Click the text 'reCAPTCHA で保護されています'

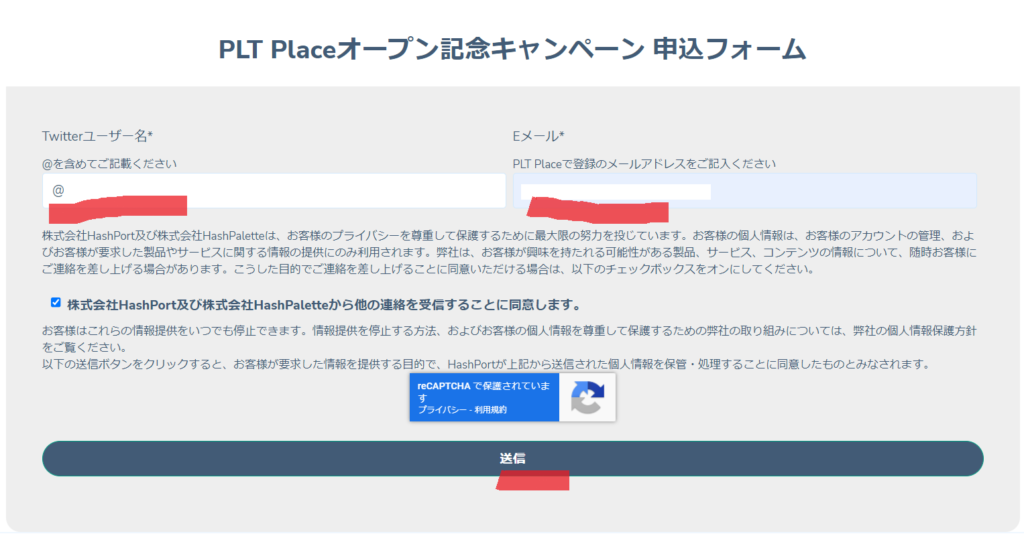coord(484,391)
